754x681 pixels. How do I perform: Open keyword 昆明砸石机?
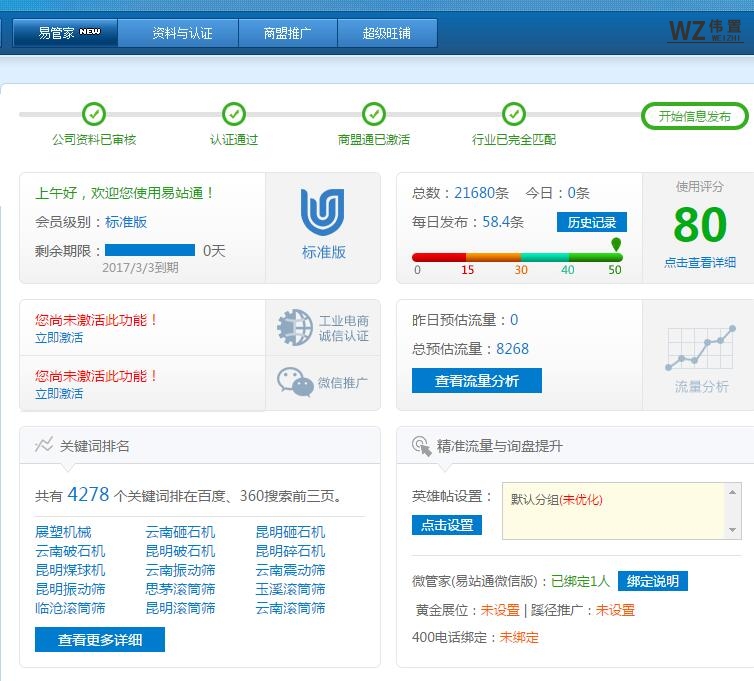click(290, 532)
